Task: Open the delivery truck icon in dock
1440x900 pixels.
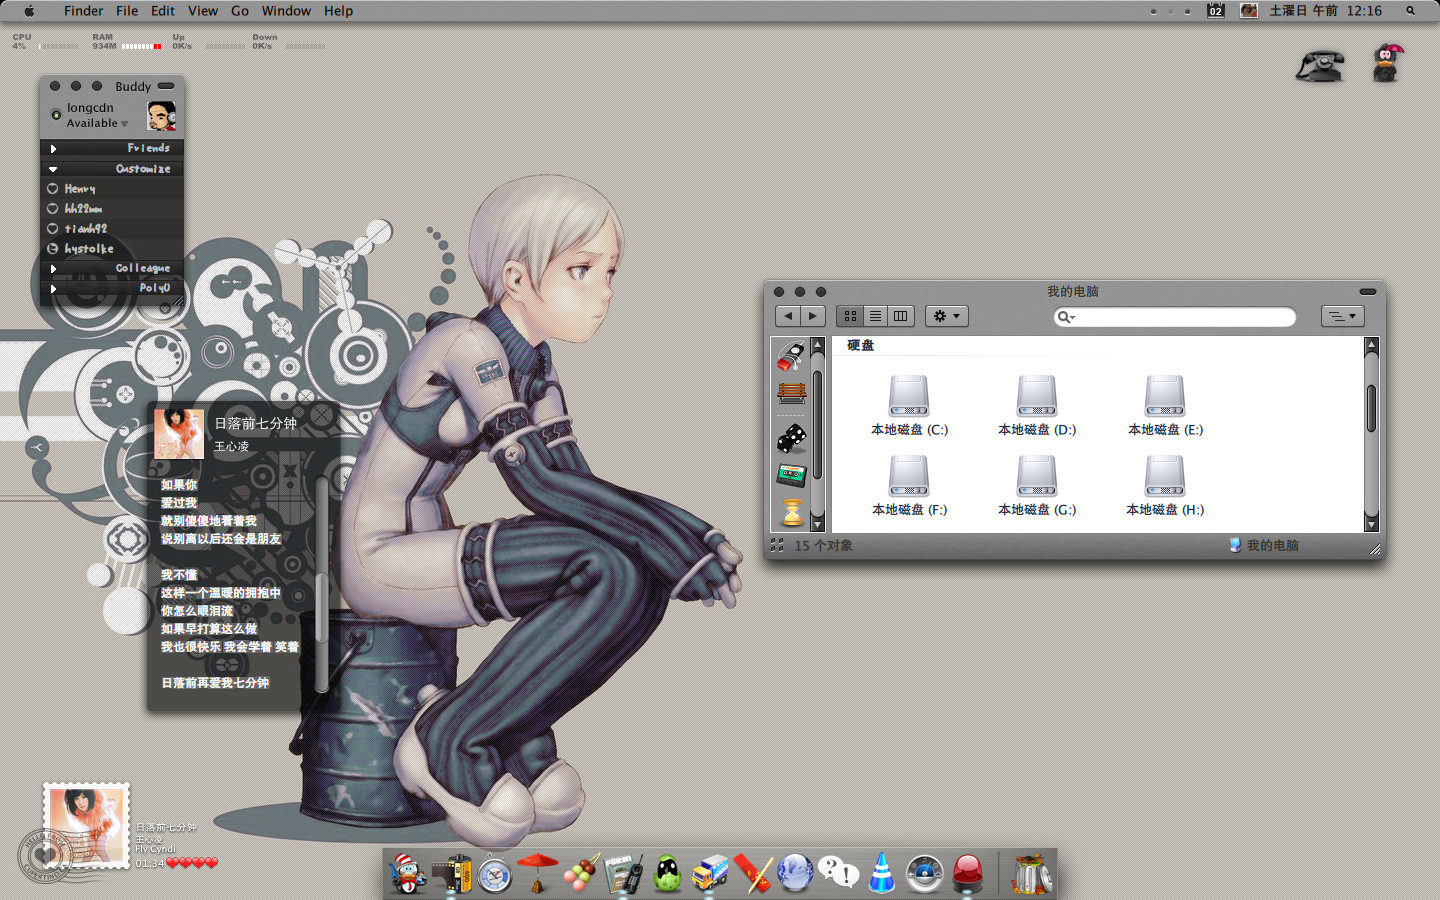Action: [x=710, y=873]
